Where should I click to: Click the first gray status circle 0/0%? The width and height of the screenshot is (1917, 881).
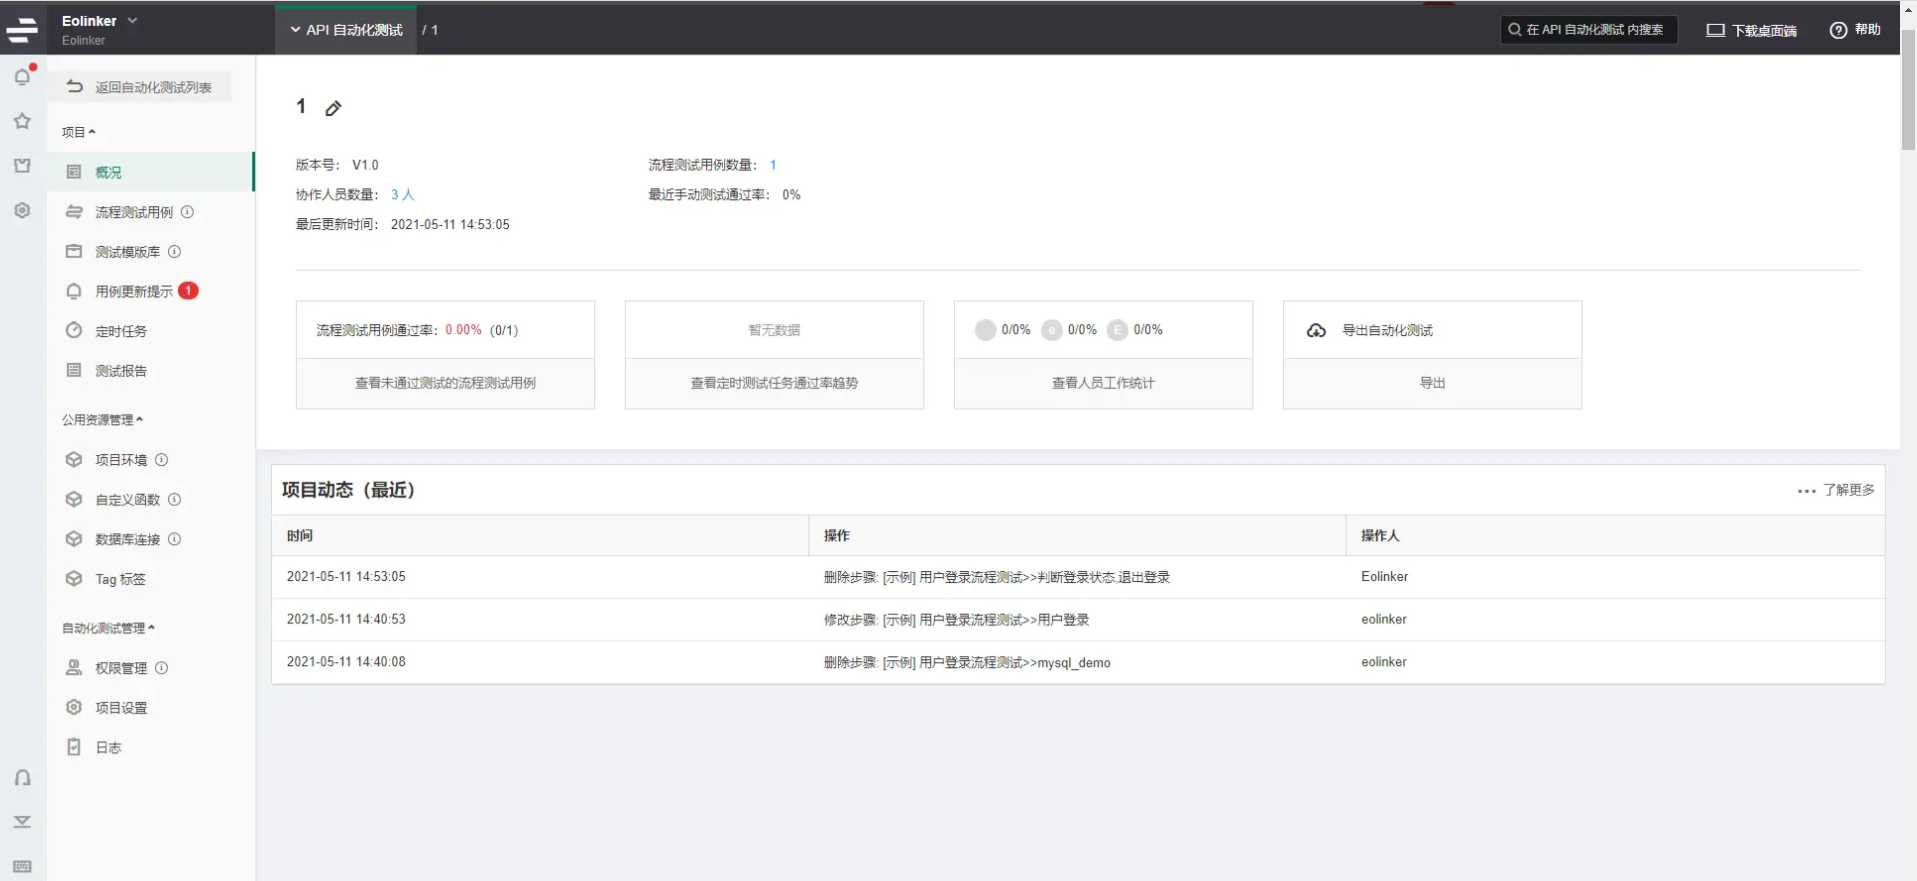pyautogui.click(x=985, y=330)
